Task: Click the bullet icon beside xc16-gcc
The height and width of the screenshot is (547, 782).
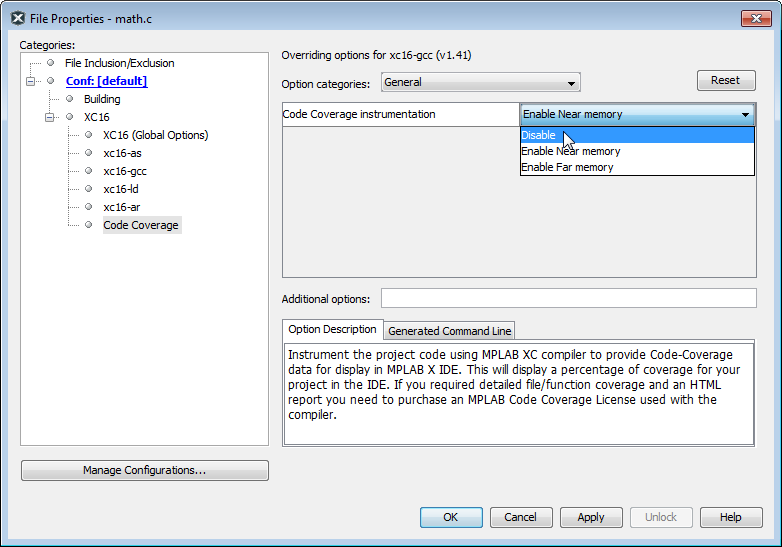Action: (x=88, y=171)
